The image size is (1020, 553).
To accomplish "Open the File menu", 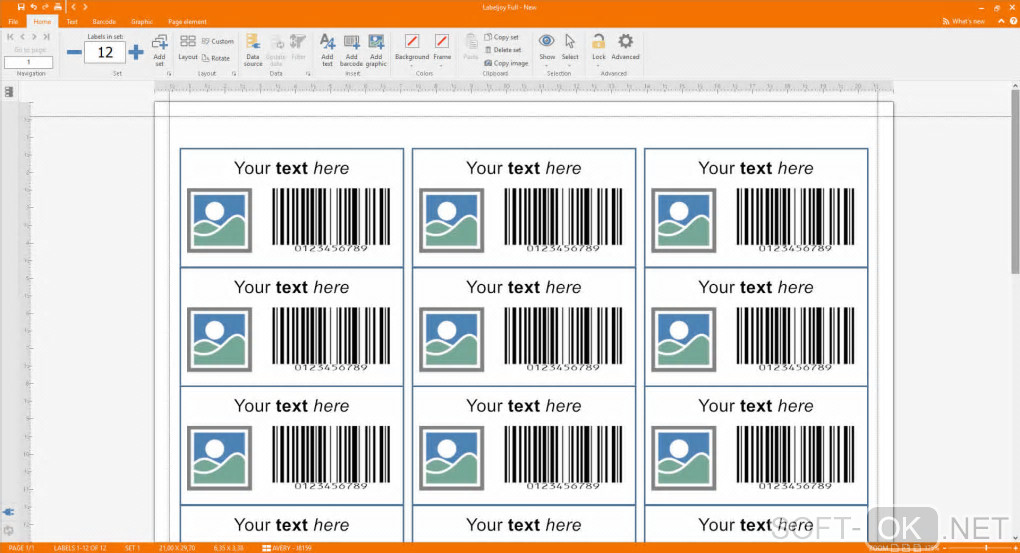I will click(13, 21).
